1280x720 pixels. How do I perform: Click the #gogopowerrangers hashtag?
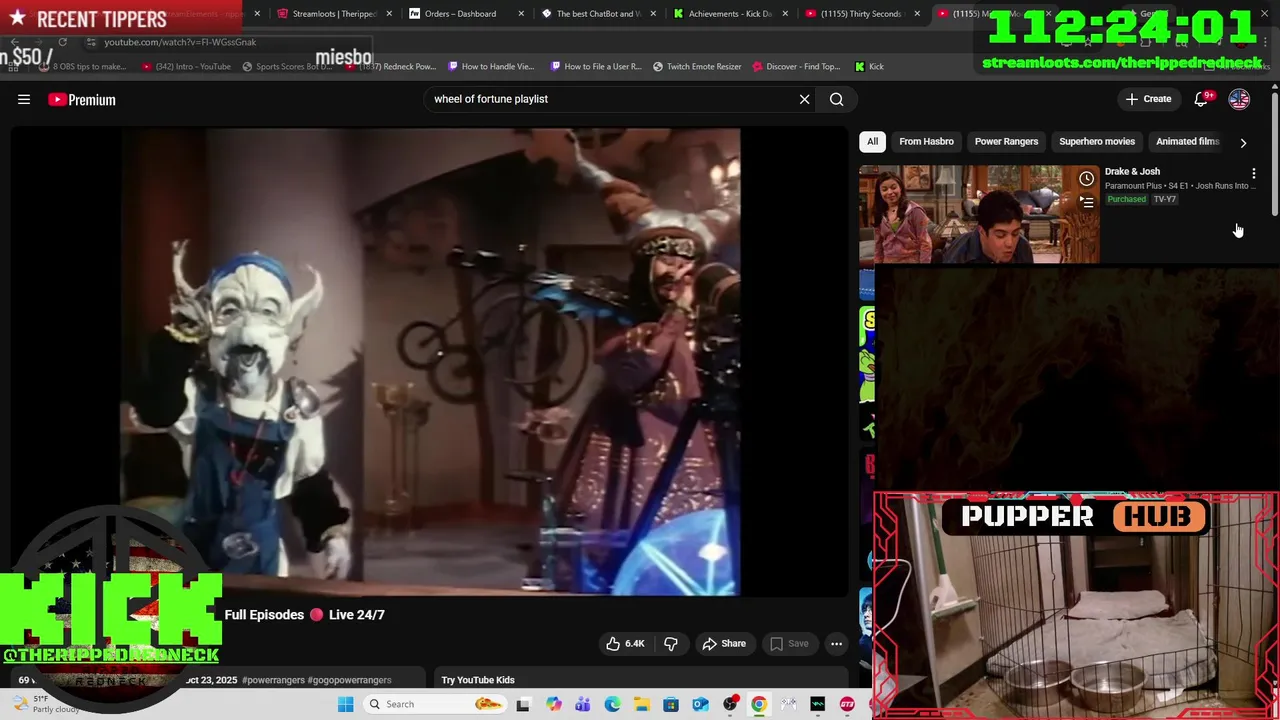(350, 680)
